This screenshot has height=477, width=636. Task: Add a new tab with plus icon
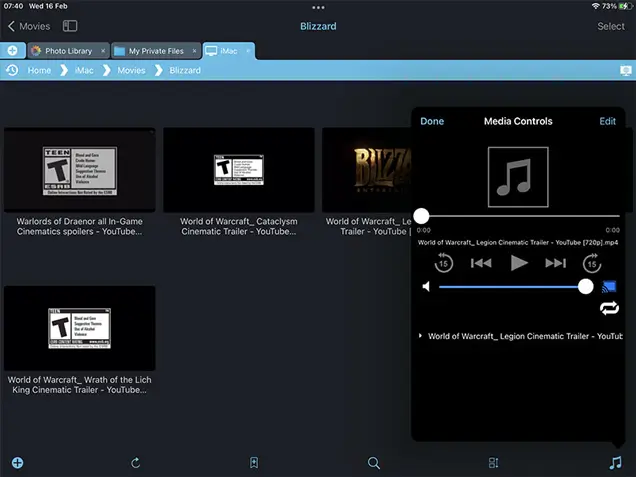pos(13,50)
